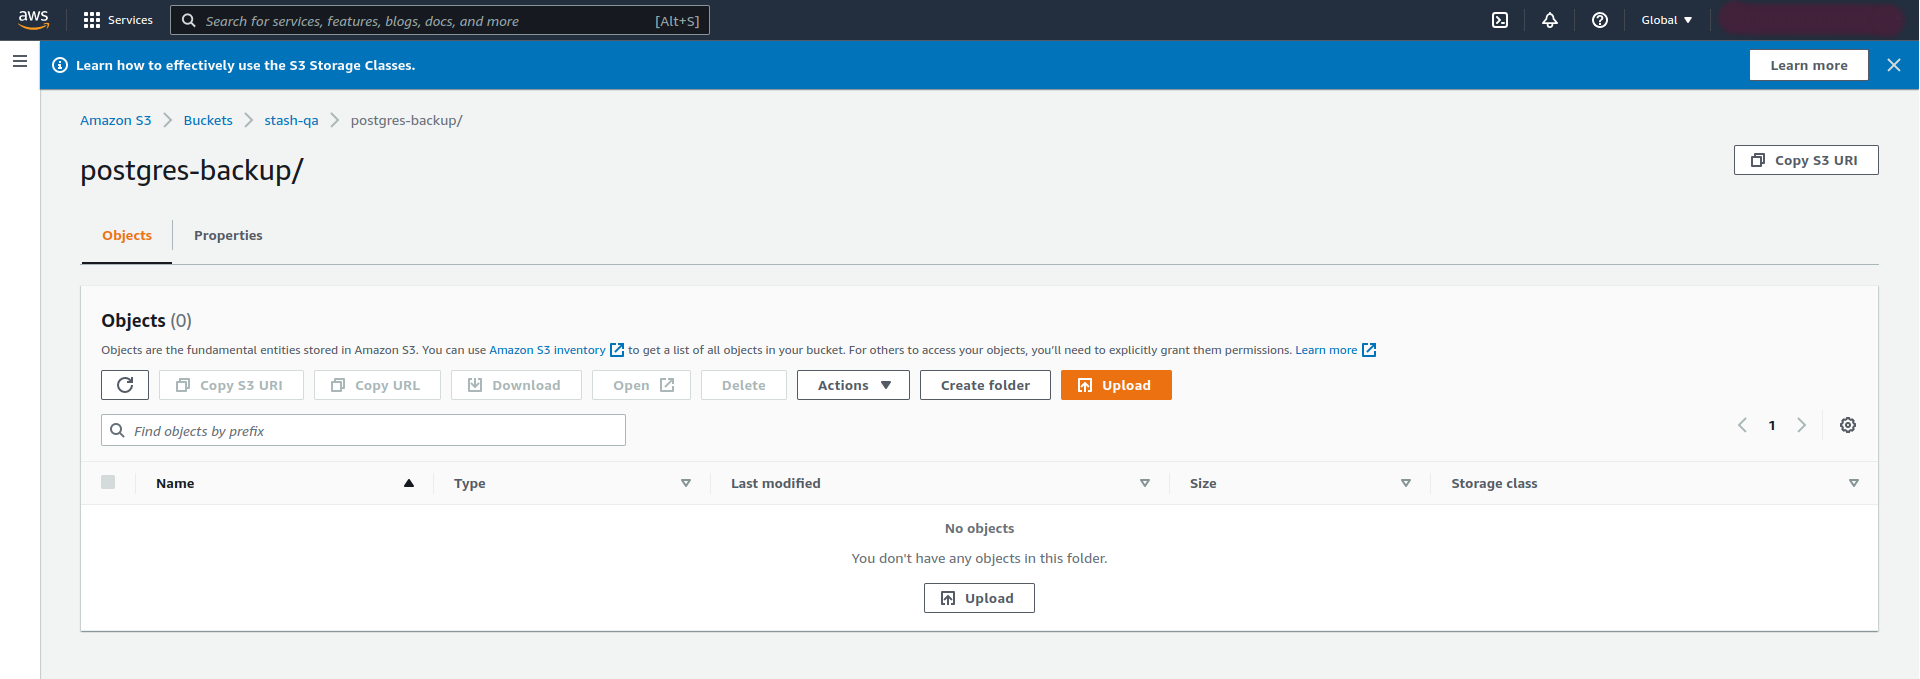The width and height of the screenshot is (1920, 679).
Task: Open the external-link icon after Amazon S3 inventory
Action: coord(617,350)
